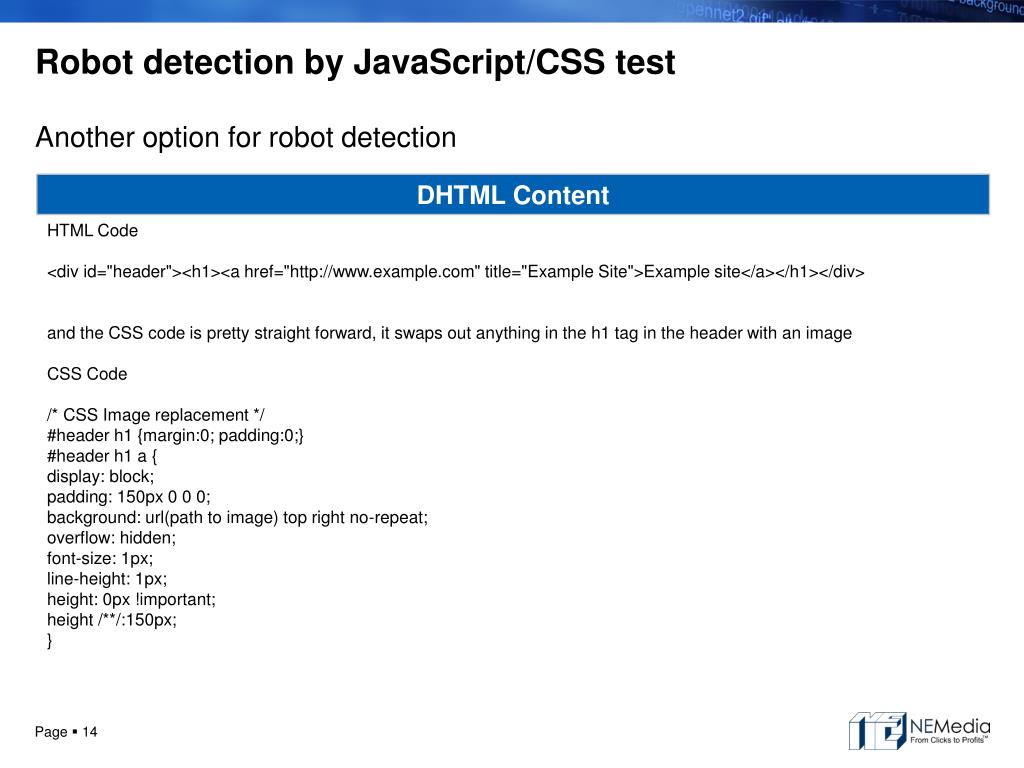
Task: Click the NEMedia logo icon
Action: (876, 730)
